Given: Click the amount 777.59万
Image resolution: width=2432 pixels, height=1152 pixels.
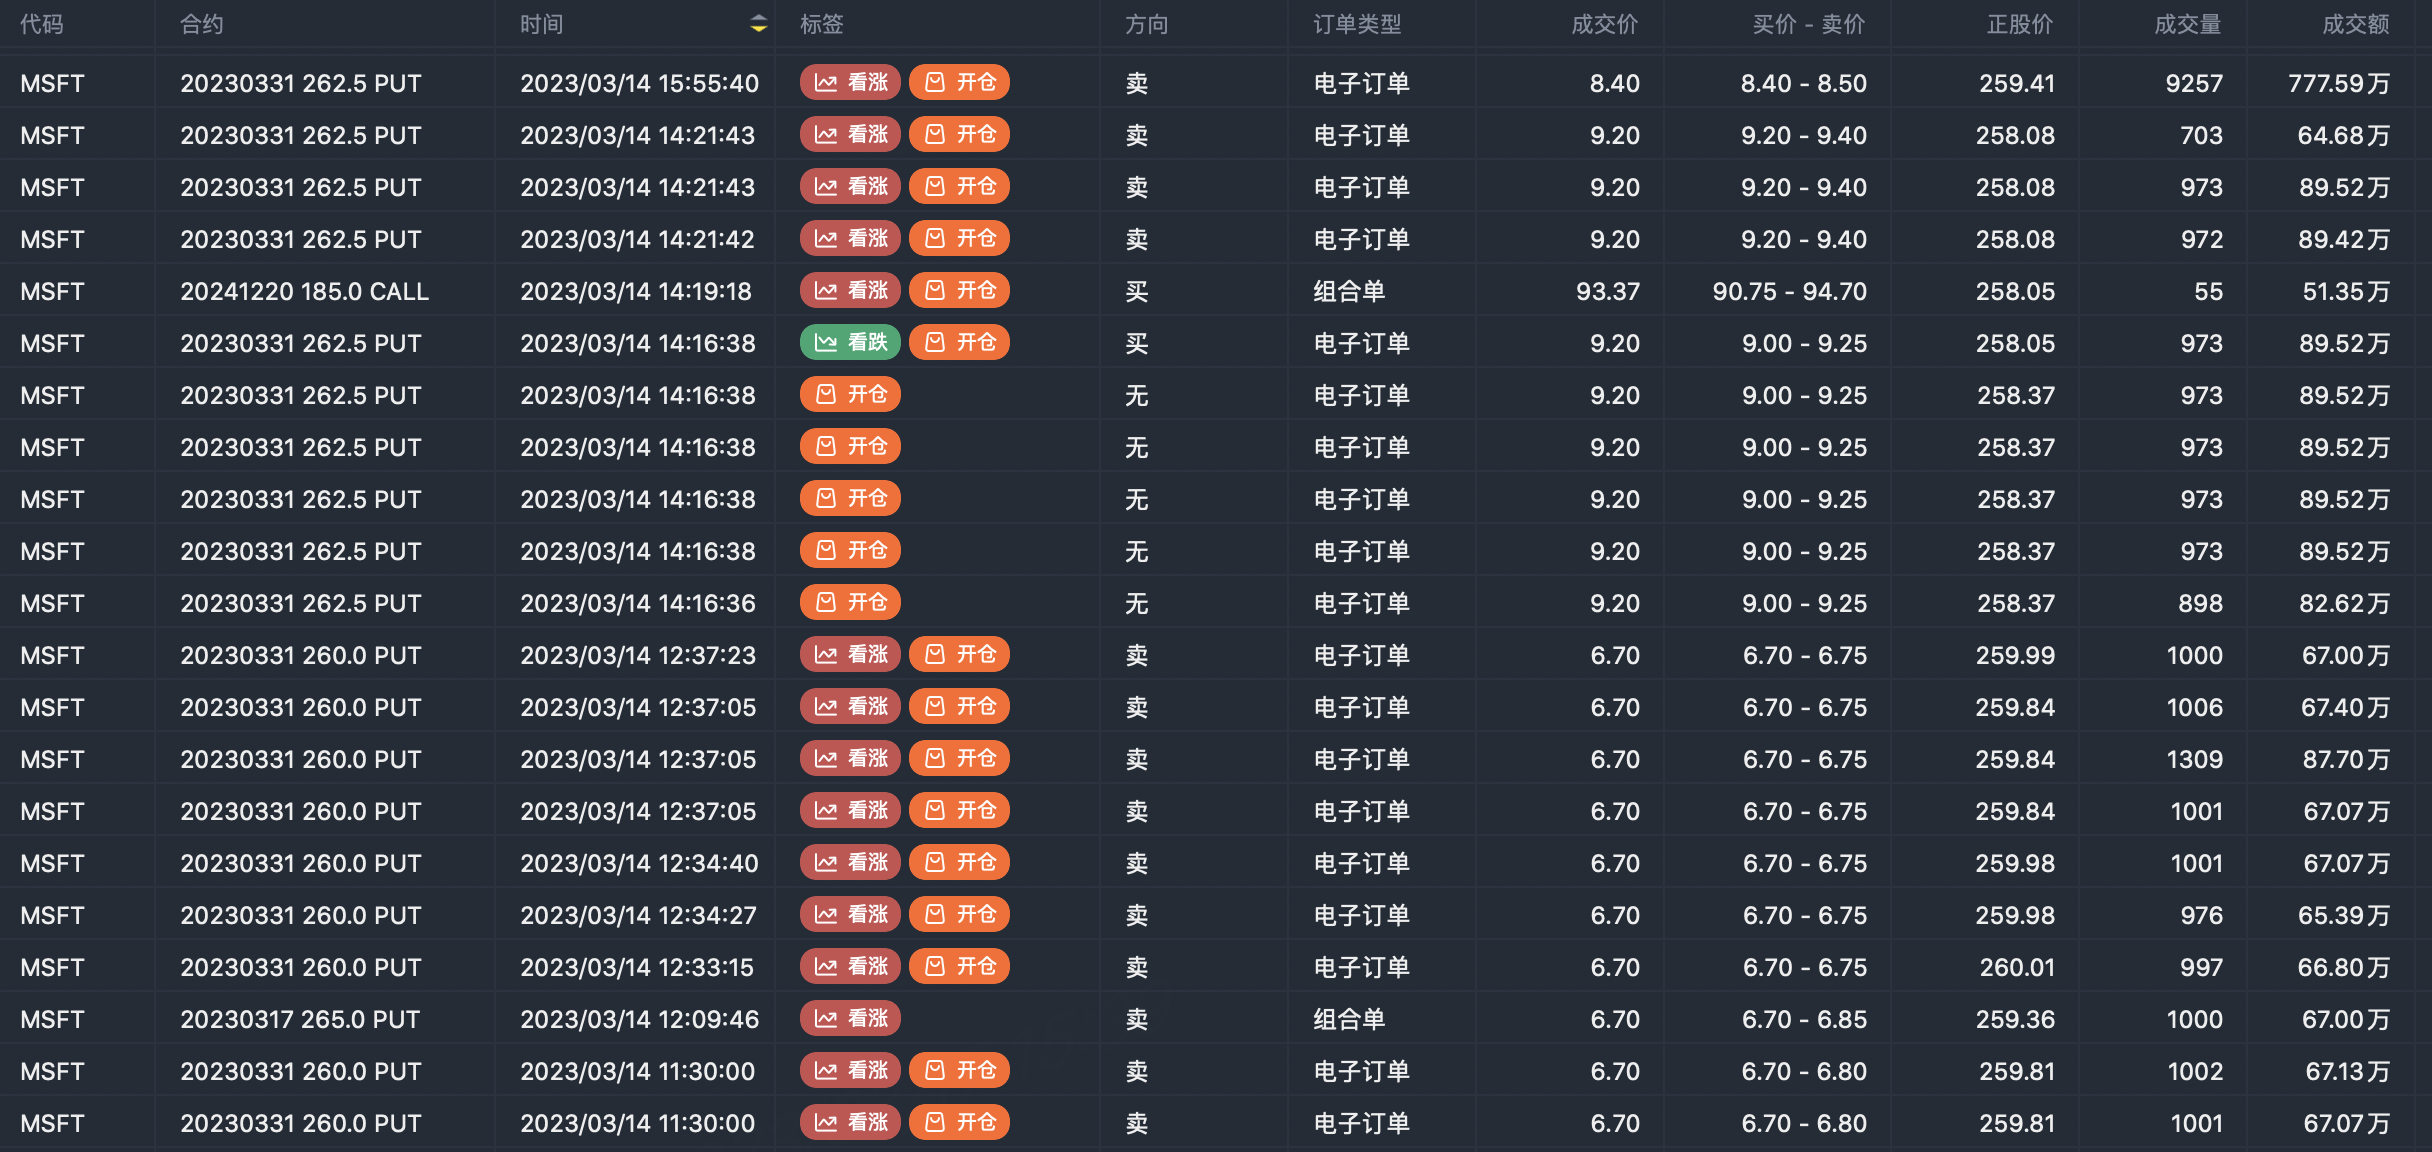Looking at the screenshot, I should [x=2339, y=83].
